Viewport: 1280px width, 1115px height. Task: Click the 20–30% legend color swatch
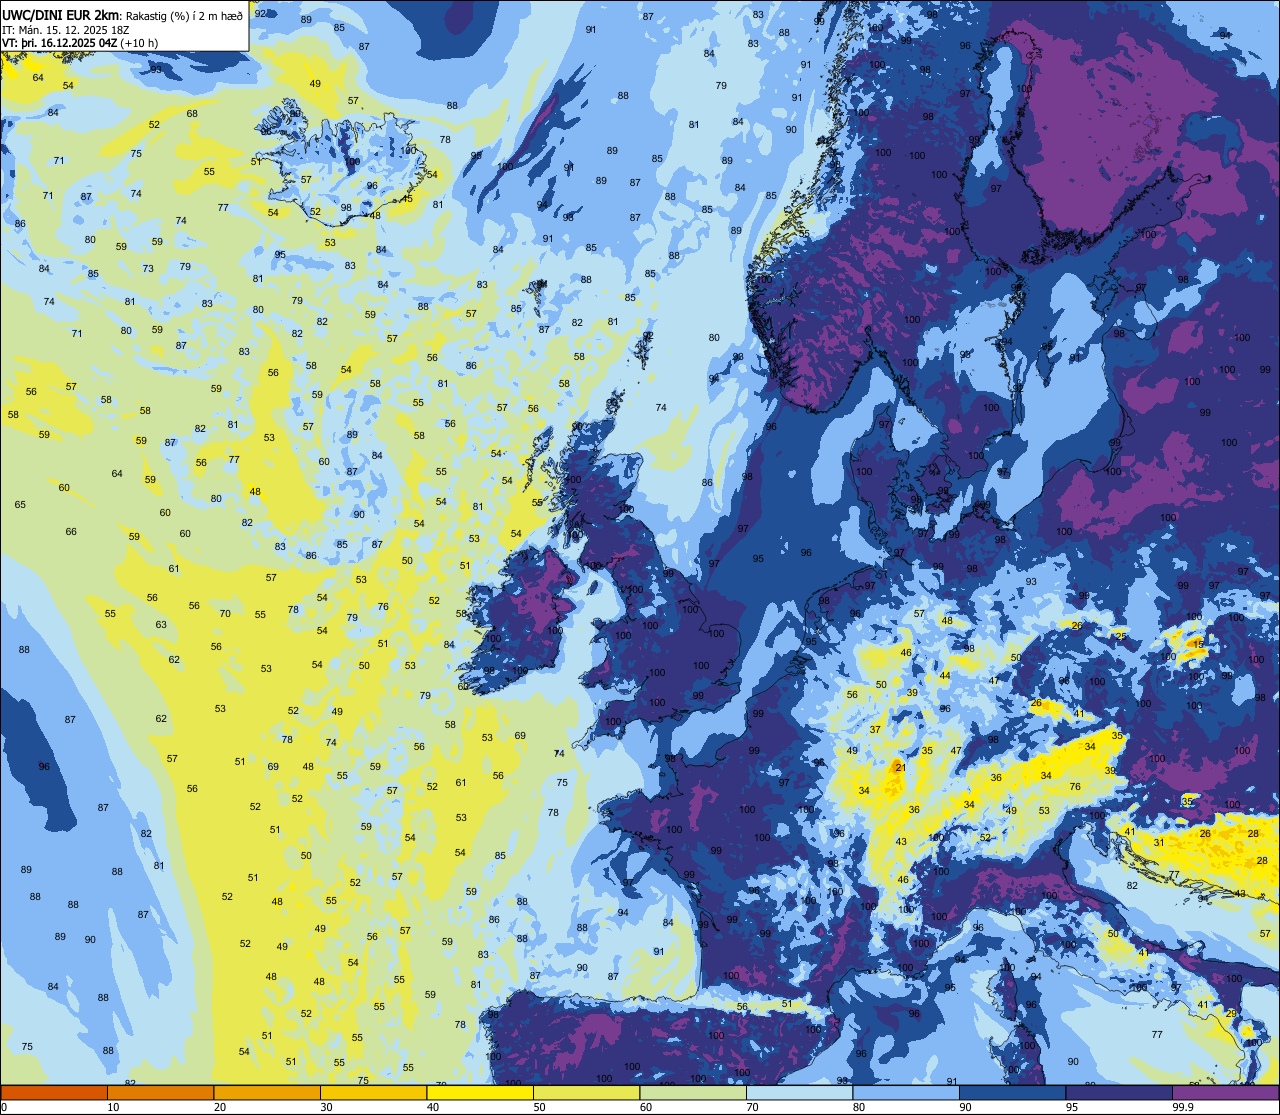(267, 1092)
